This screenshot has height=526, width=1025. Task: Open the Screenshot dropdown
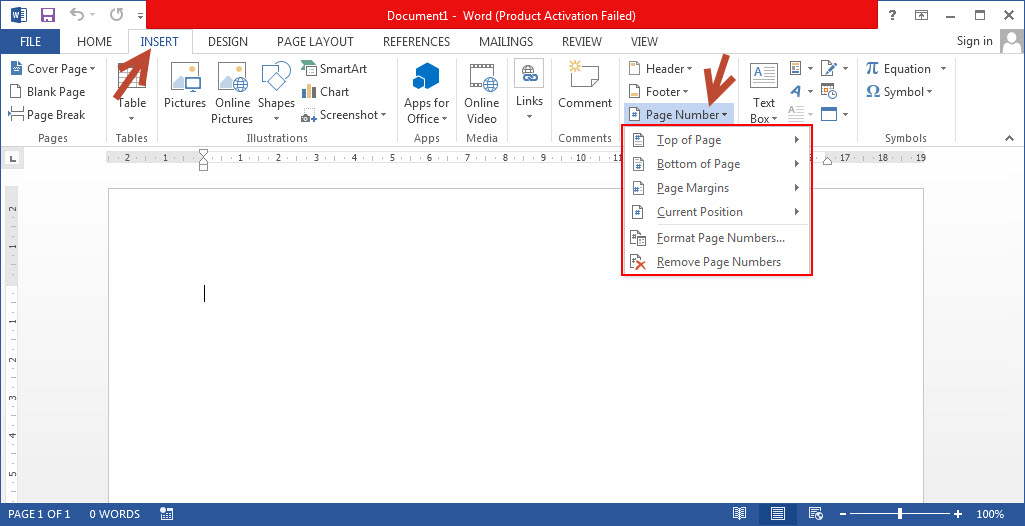(x=344, y=115)
